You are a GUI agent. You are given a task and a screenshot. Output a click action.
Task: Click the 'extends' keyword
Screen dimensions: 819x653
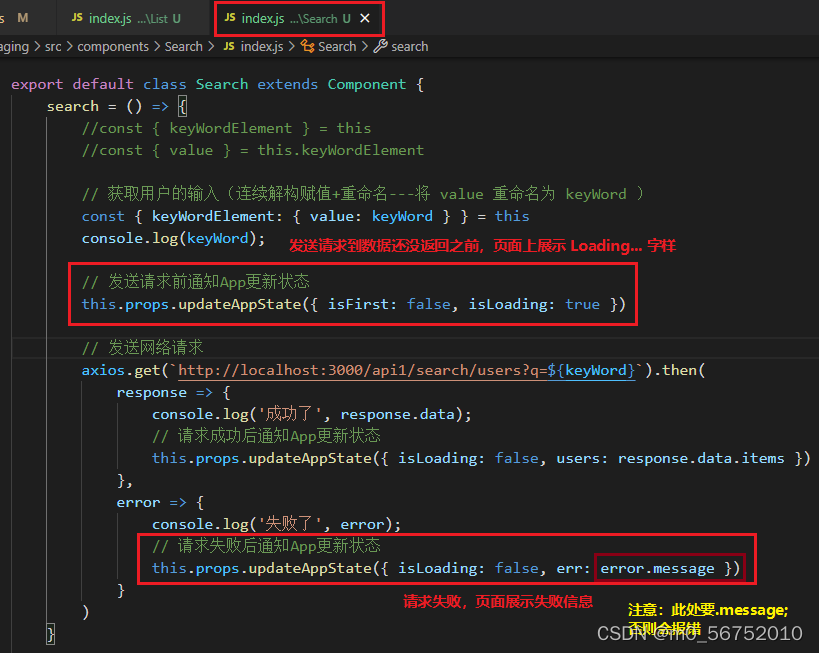click(287, 84)
